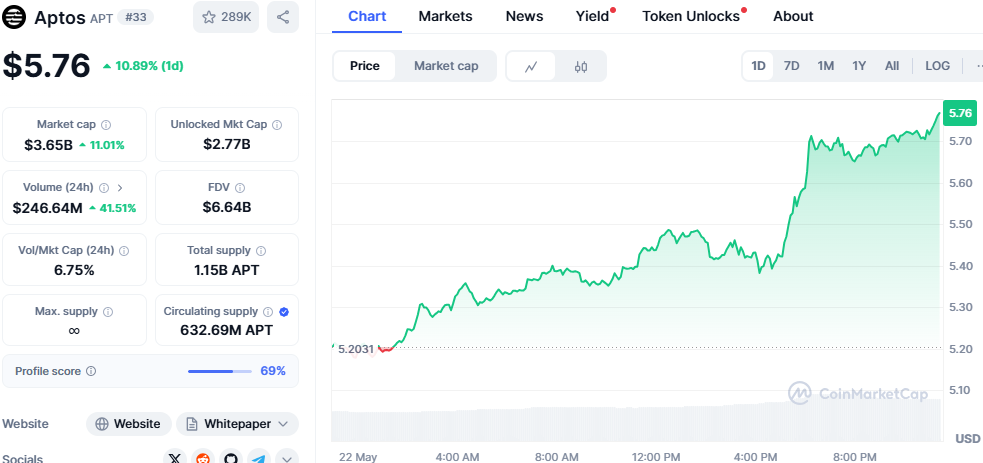The image size is (983, 463).
Task: Click the 5.2031 opening price label
Action: pos(355,349)
